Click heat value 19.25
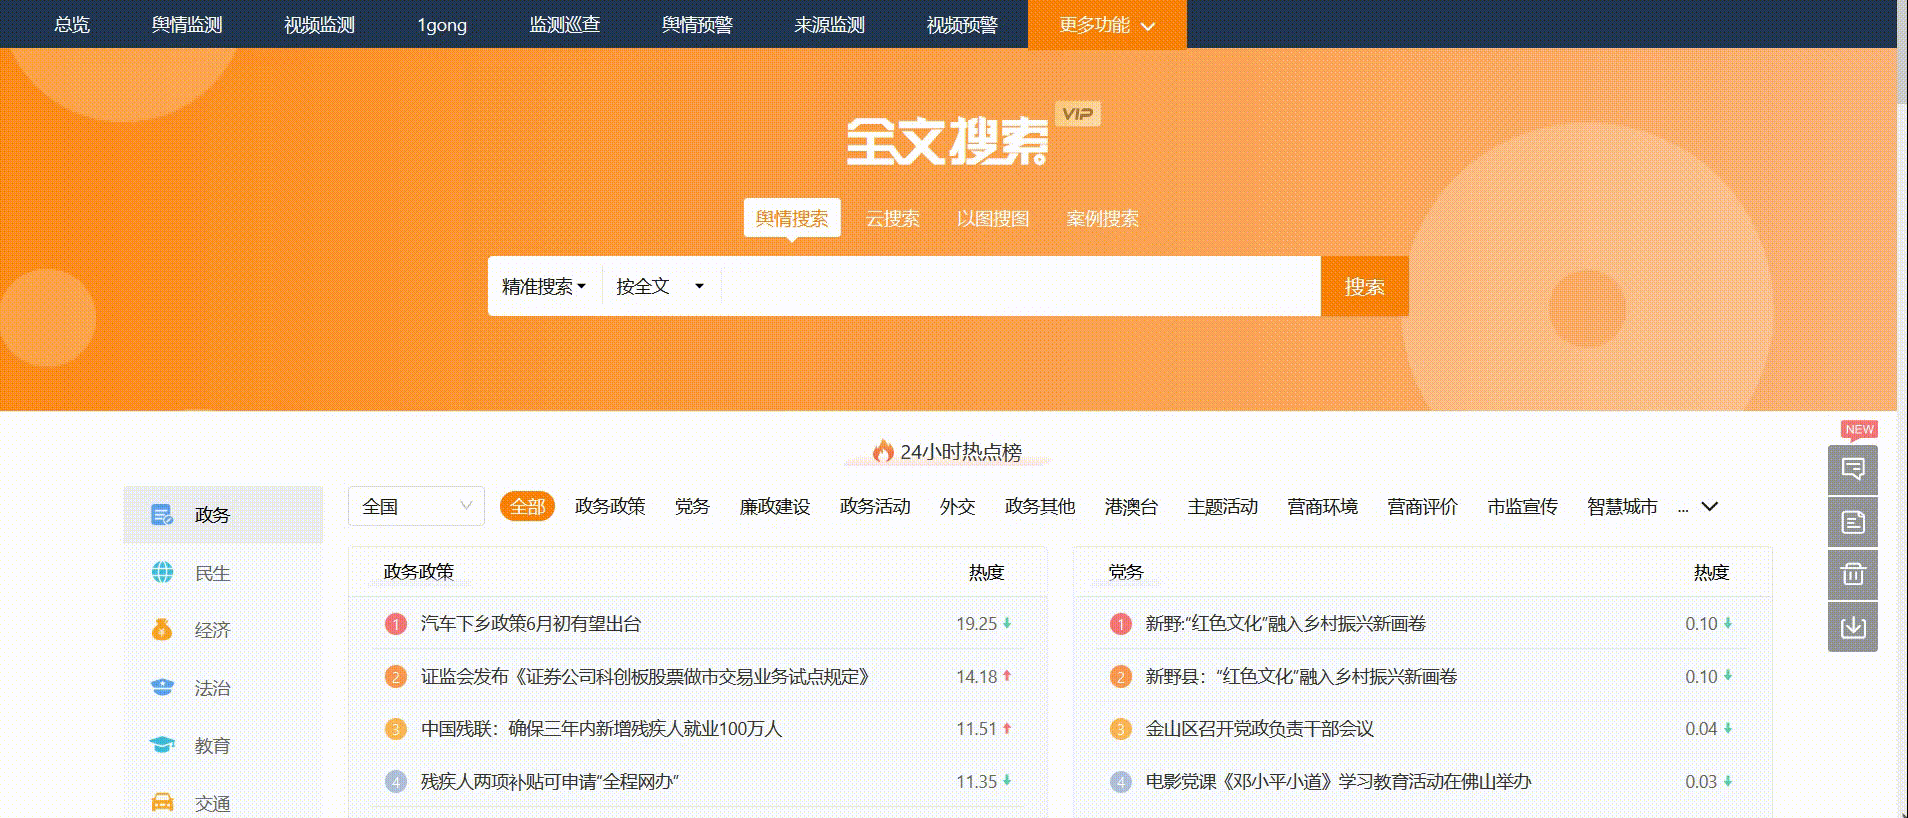The width and height of the screenshot is (1908, 818). pos(976,624)
